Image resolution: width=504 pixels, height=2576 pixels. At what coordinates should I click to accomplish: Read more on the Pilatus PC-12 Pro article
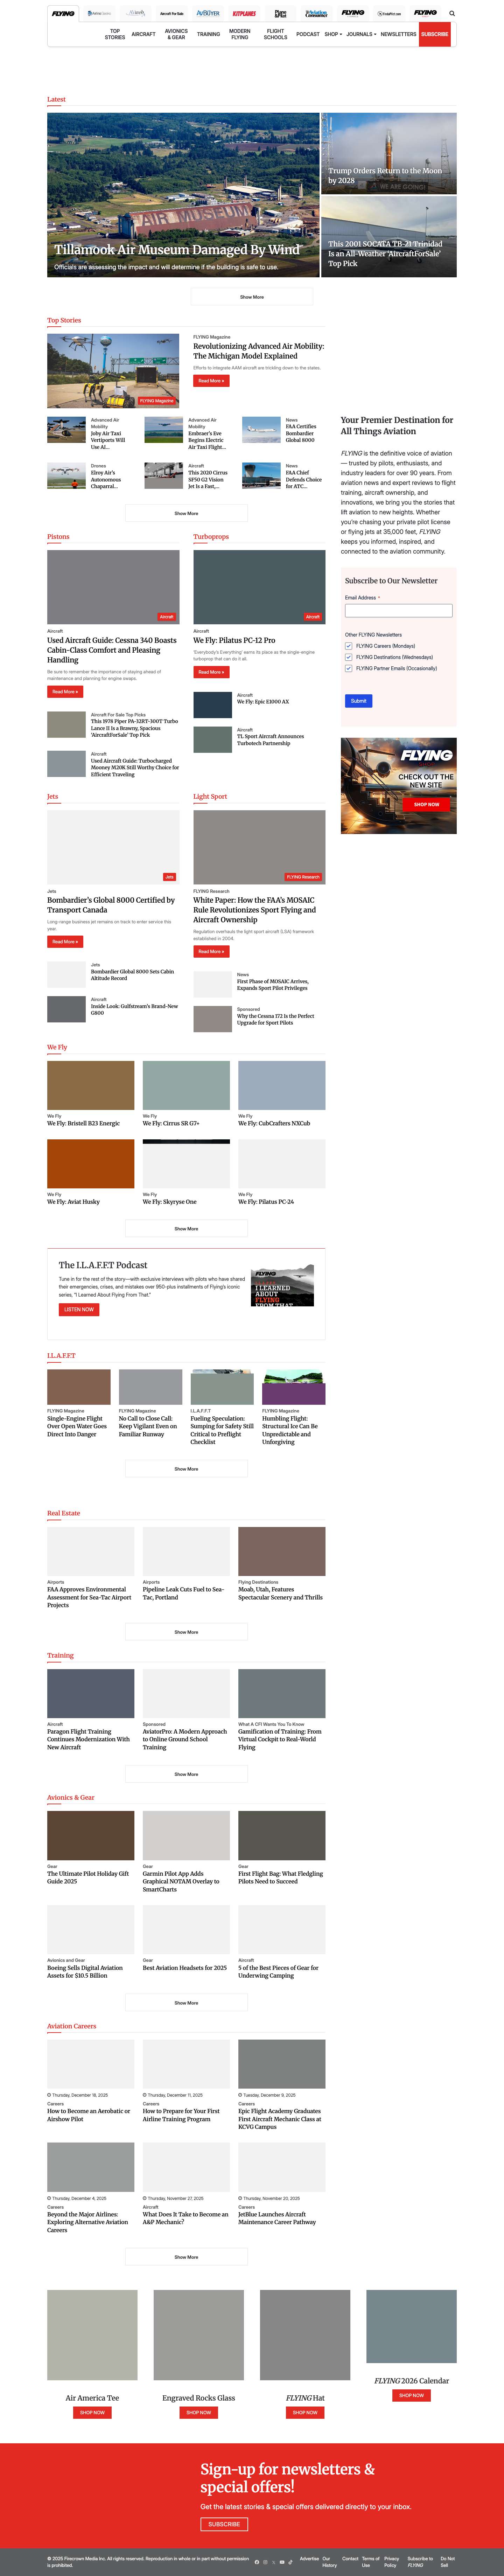click(211, 672)
